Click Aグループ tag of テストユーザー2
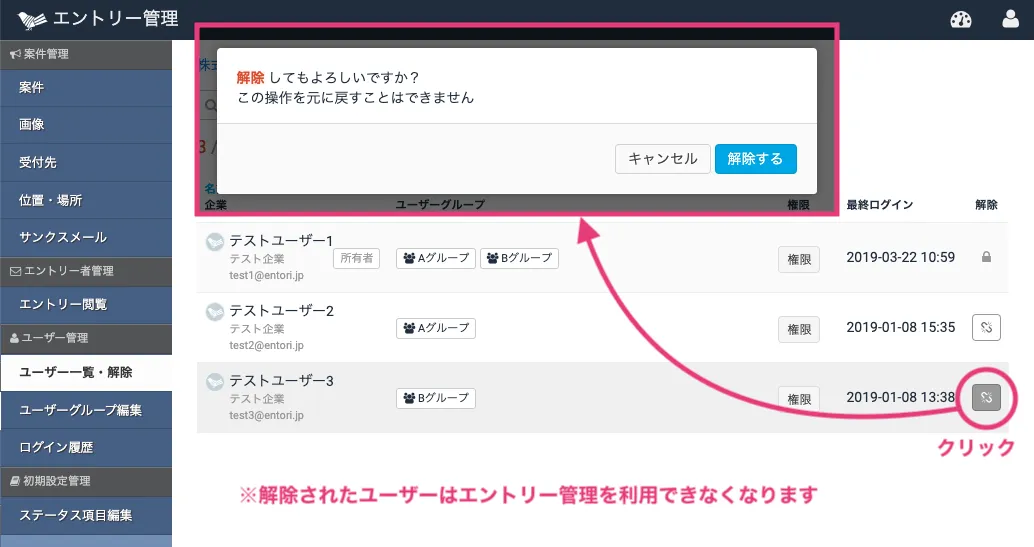Image resolution: width=1034 pixels, height=547 pixels. tap(436, 328)
